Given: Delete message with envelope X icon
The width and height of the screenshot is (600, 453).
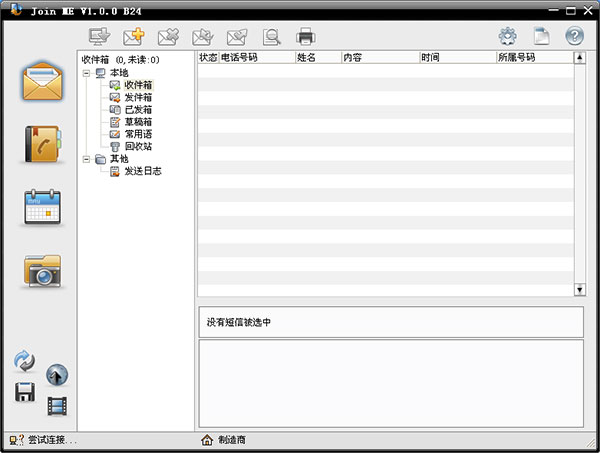Looking at the screenshot, I should click(x=168, y=37).
